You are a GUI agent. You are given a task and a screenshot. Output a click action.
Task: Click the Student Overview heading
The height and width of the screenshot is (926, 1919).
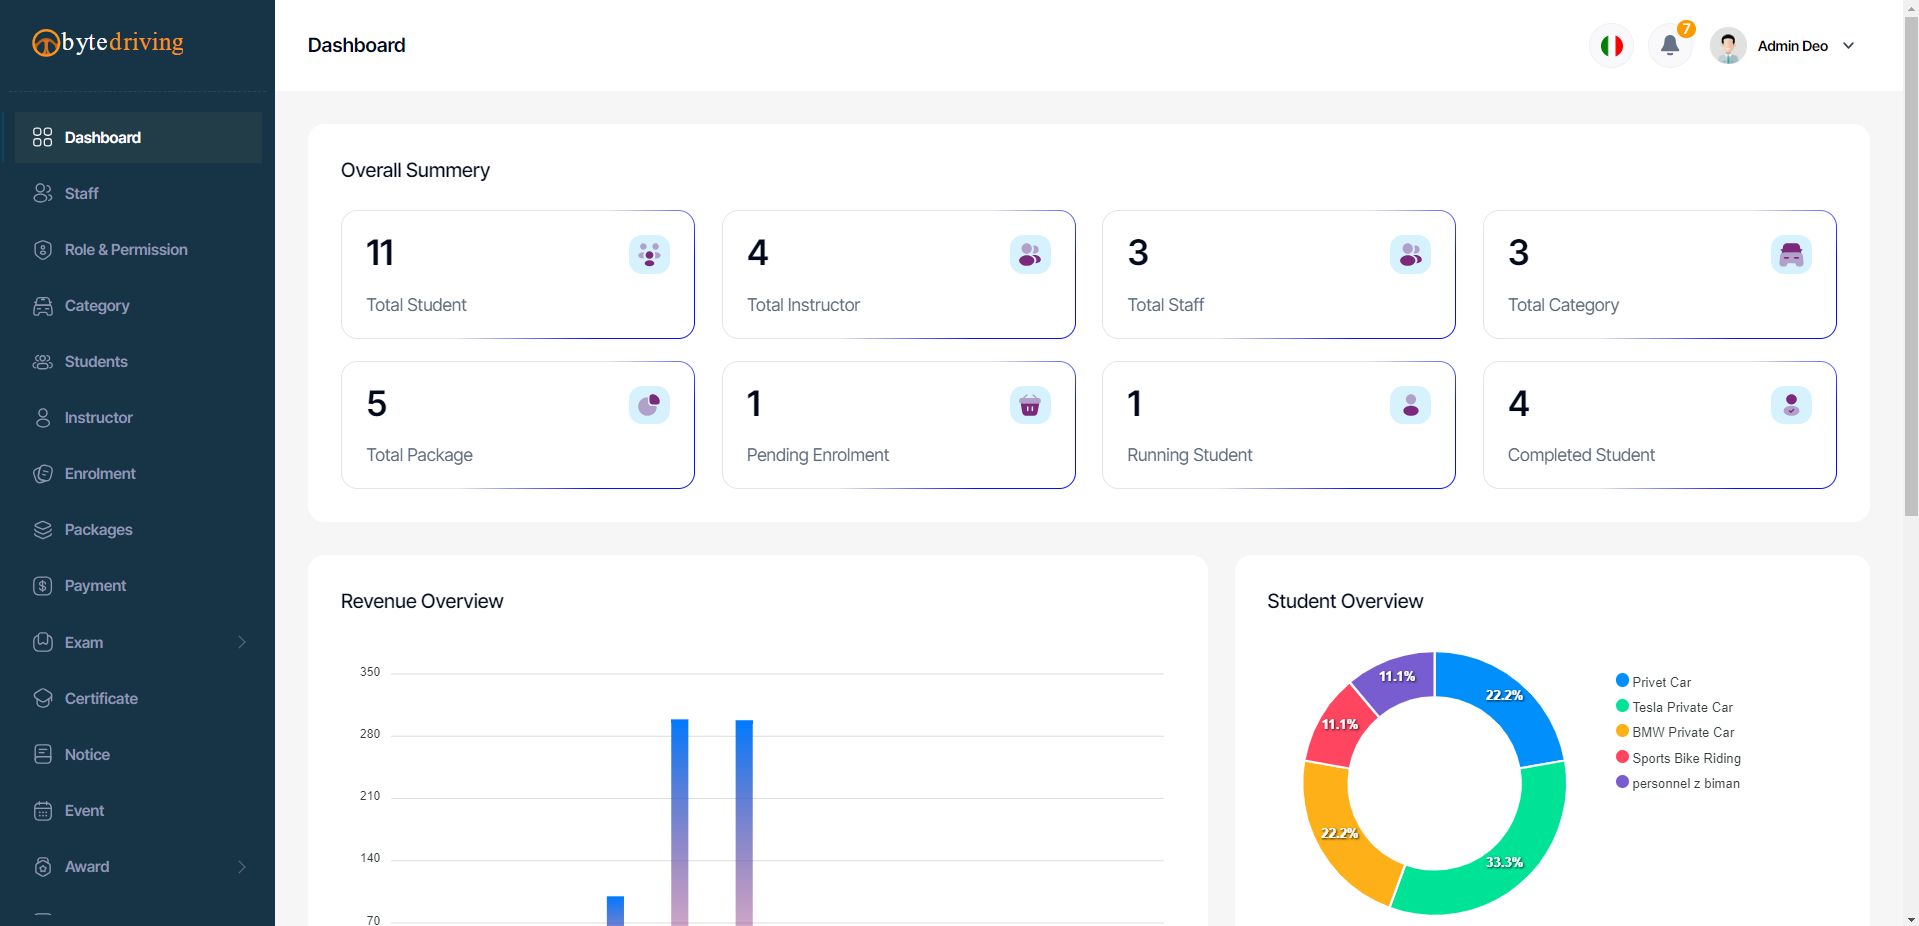pyautogui.click(x=1345, y=601)
